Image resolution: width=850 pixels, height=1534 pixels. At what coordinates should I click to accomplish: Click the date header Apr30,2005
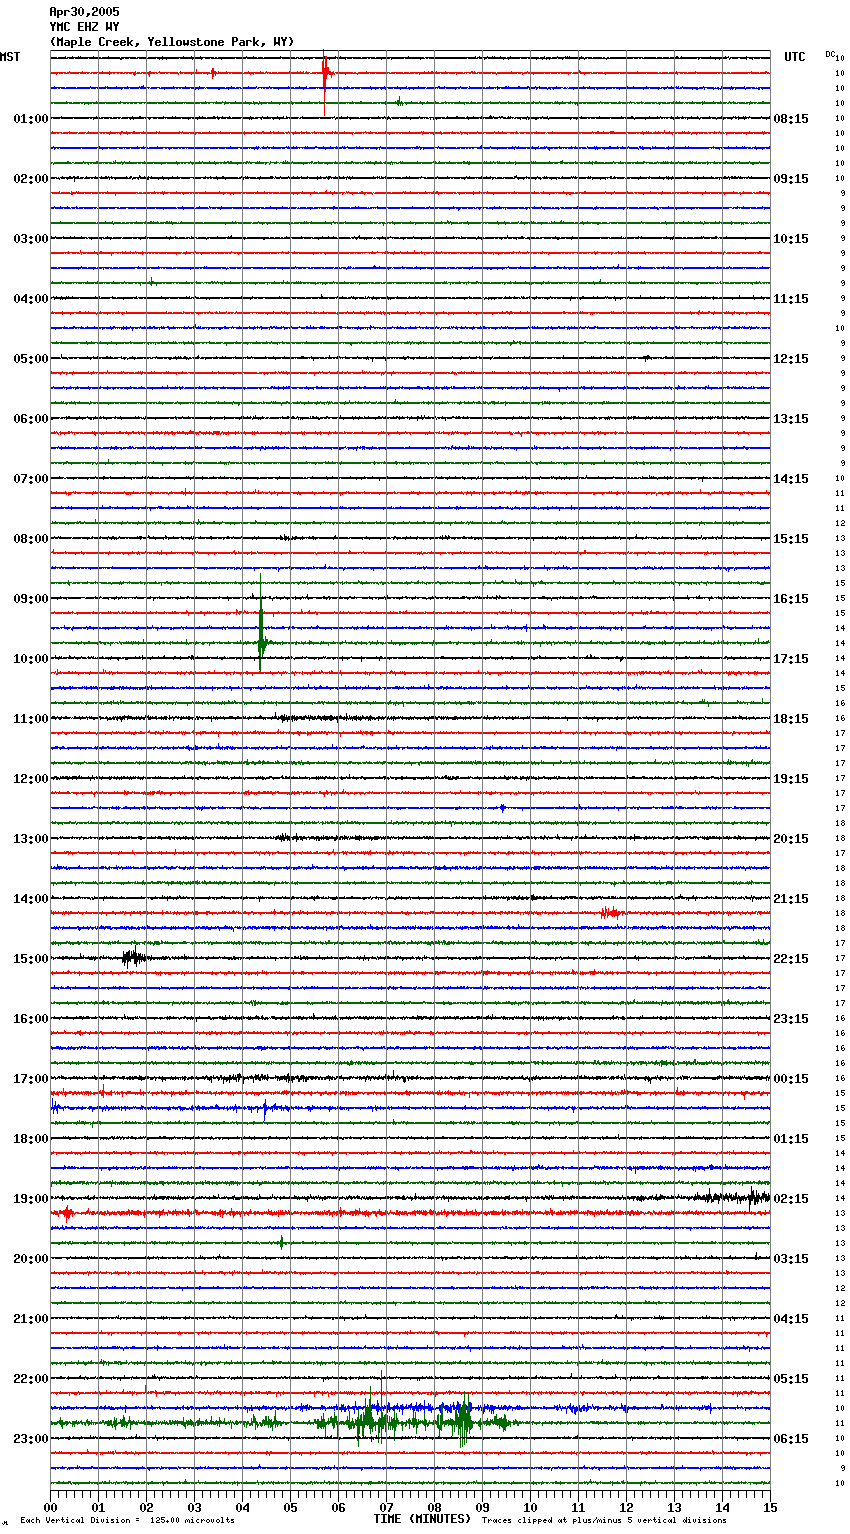[x=84, y=12]
